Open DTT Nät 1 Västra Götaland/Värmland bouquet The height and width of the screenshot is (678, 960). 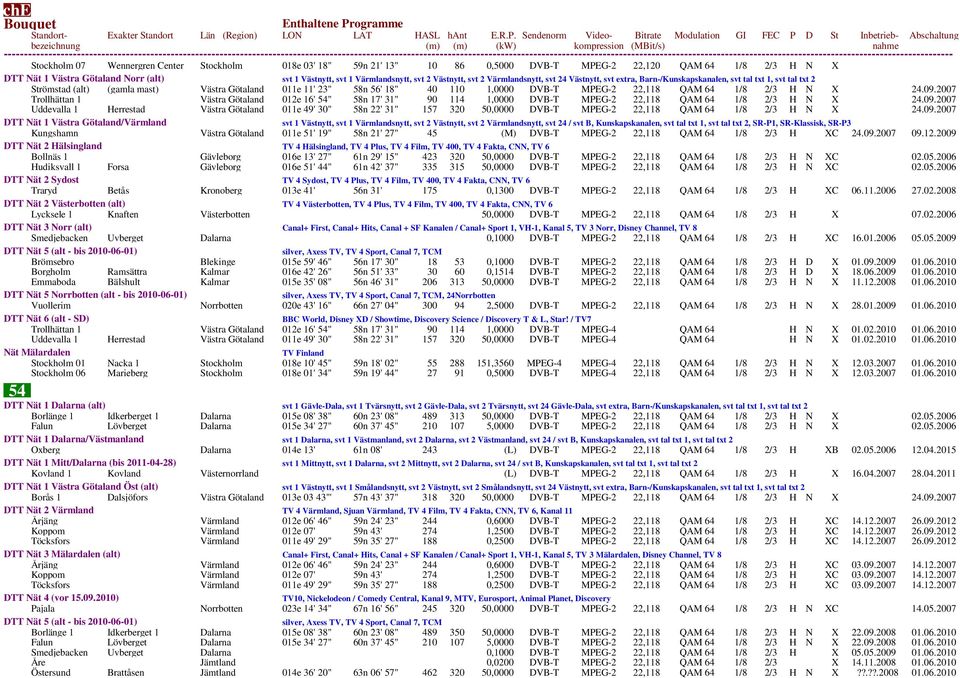[x=85, y=122]
